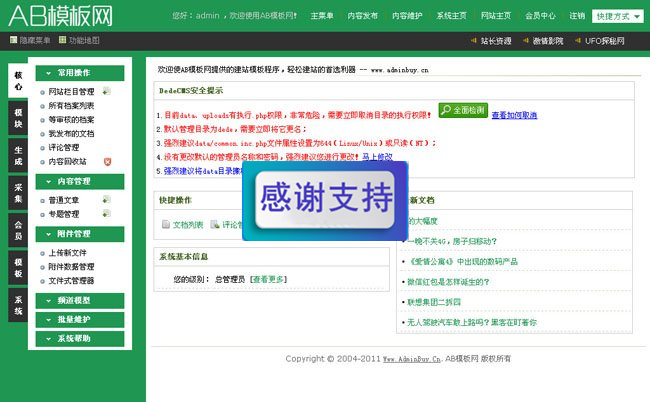Switch to the 模块 sidebar tab
The image size is (650, 402).
click(x=18, y=118)
